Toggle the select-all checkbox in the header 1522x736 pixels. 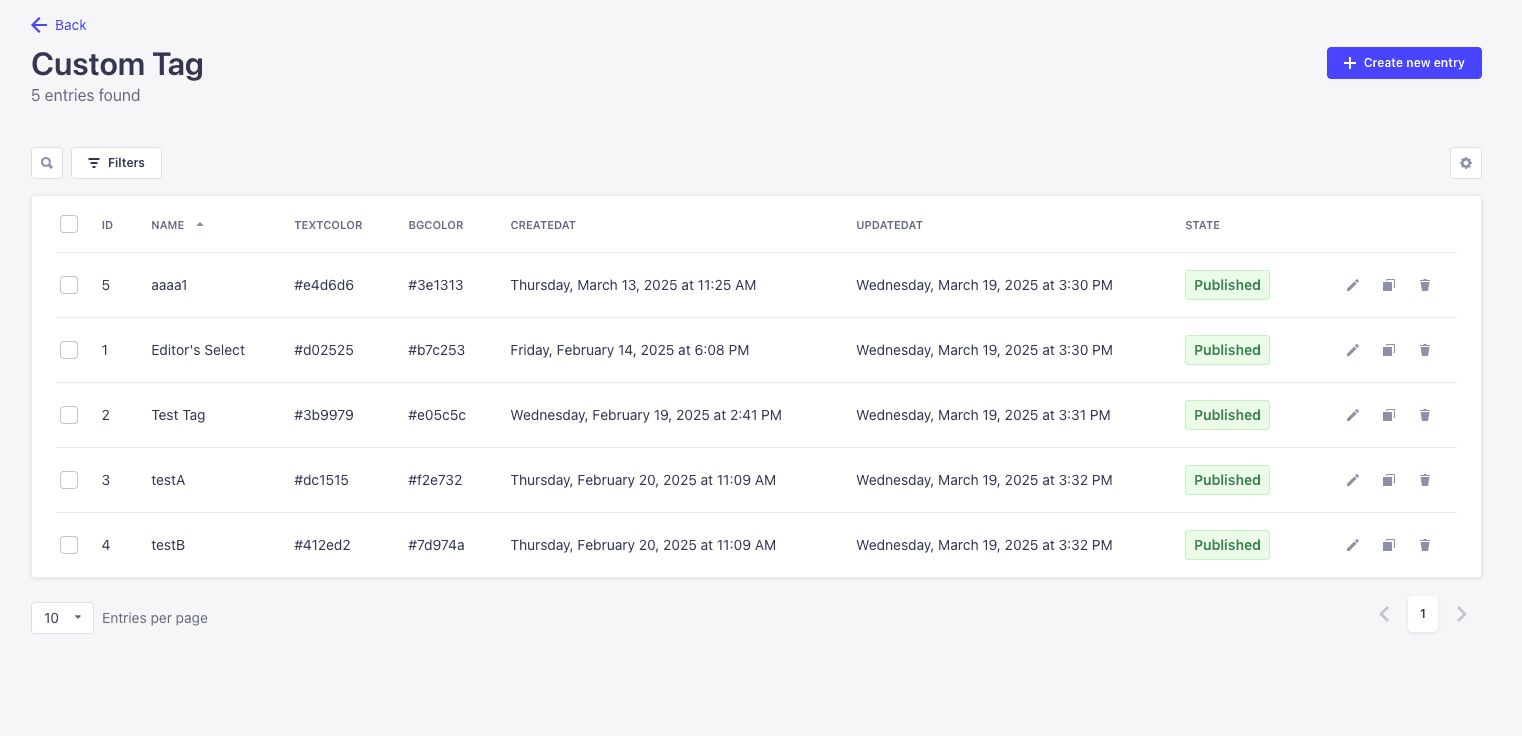tap(69, 224)
